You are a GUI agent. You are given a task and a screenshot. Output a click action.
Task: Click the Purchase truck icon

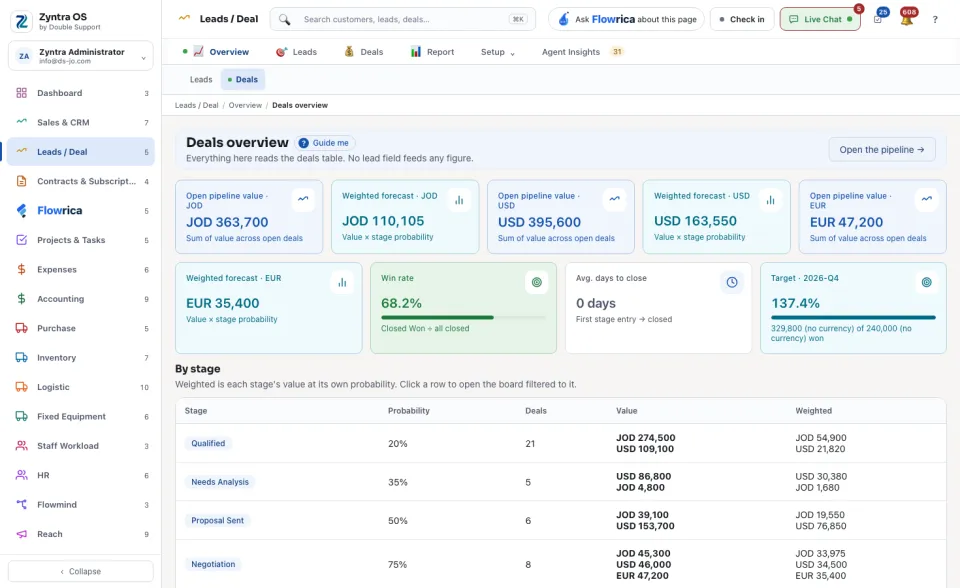pyautogui.click(x=21, y=328)
